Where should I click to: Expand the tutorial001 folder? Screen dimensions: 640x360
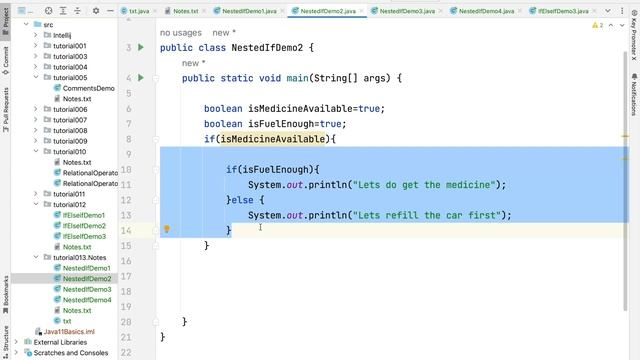(x=36, y=46)
